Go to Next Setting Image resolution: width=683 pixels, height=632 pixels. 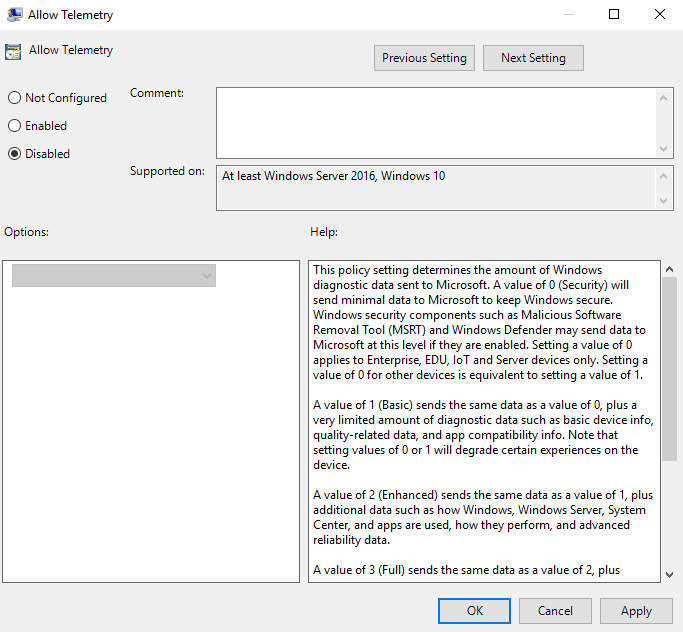(x=533, y=58)
